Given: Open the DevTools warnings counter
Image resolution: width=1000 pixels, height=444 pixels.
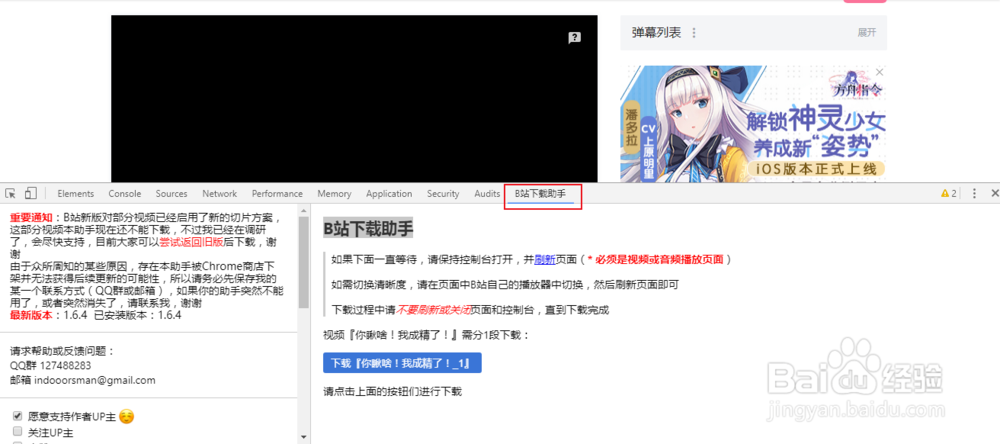Looking at the screenshot, I should (x=949, y=193).
